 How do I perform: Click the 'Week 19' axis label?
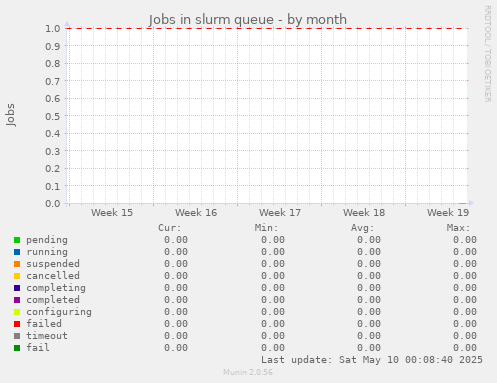448,213
